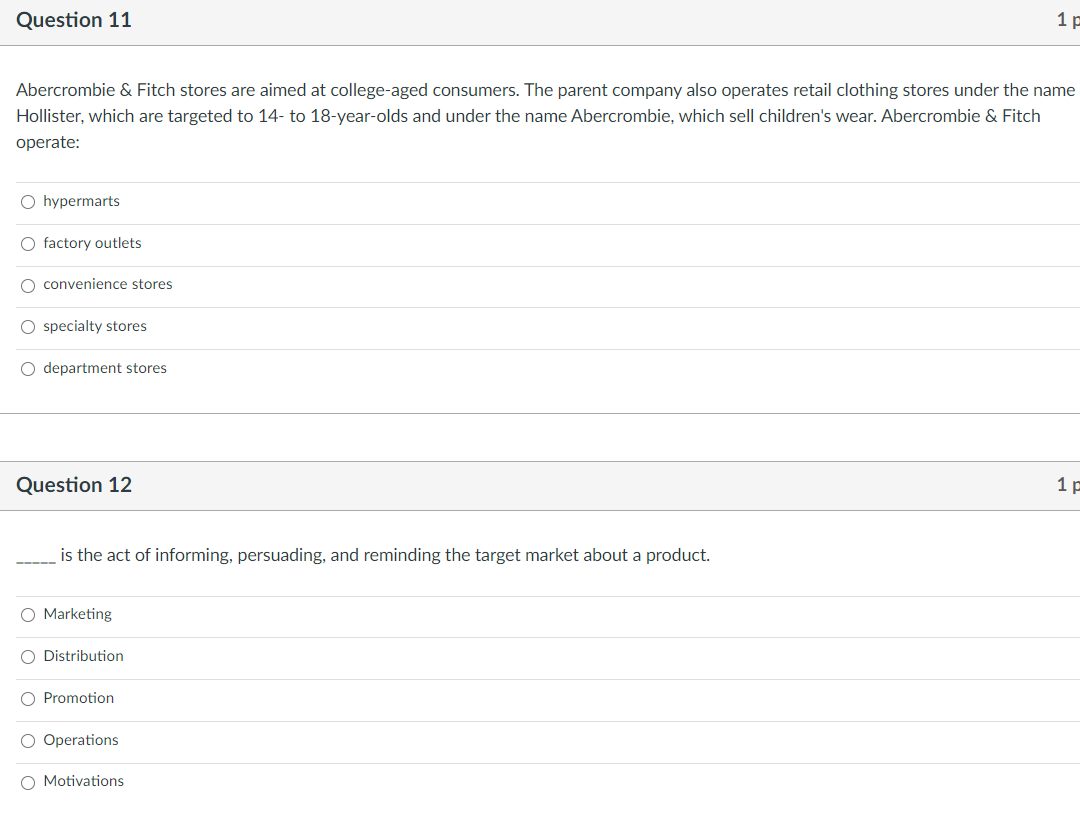Click the Question 11 points indicator
The image size is (1080, 820).
(x=1068, y=20)
